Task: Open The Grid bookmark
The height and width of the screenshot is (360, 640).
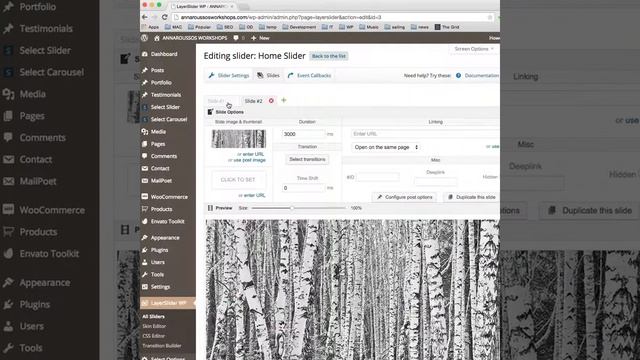Action: point(447,27)
